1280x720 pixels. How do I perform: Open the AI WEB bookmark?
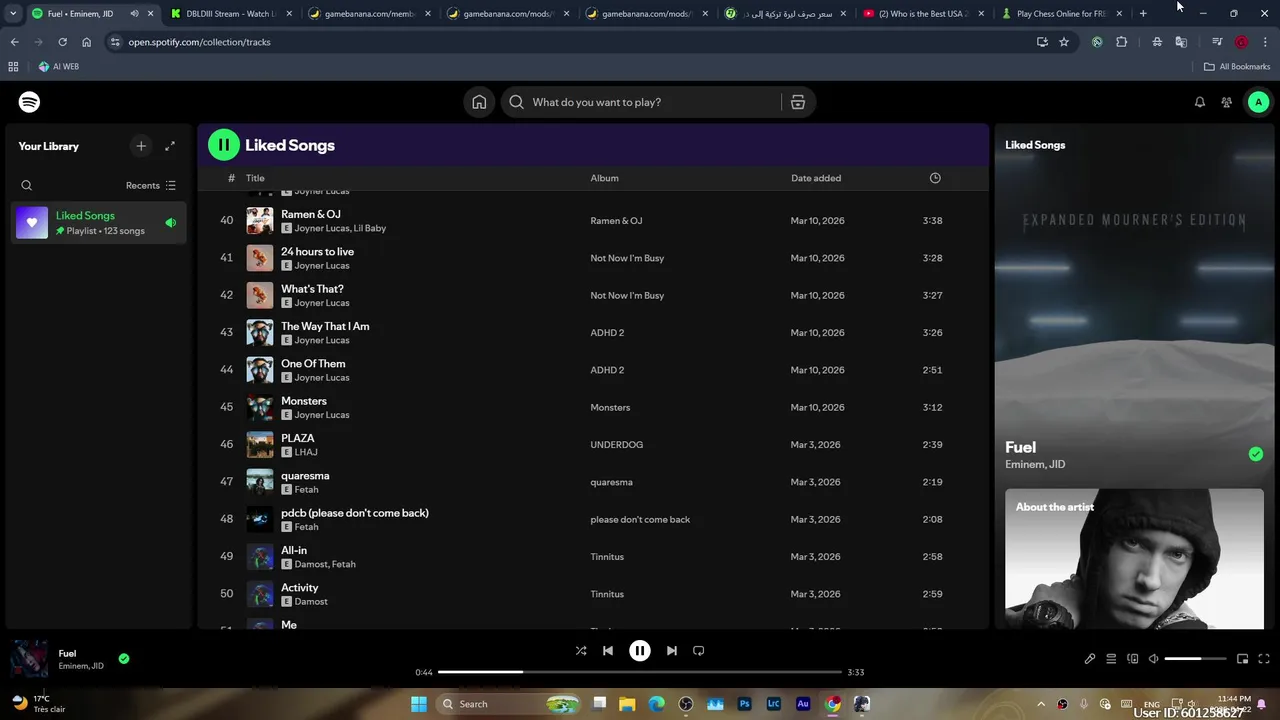click(58, 67)
